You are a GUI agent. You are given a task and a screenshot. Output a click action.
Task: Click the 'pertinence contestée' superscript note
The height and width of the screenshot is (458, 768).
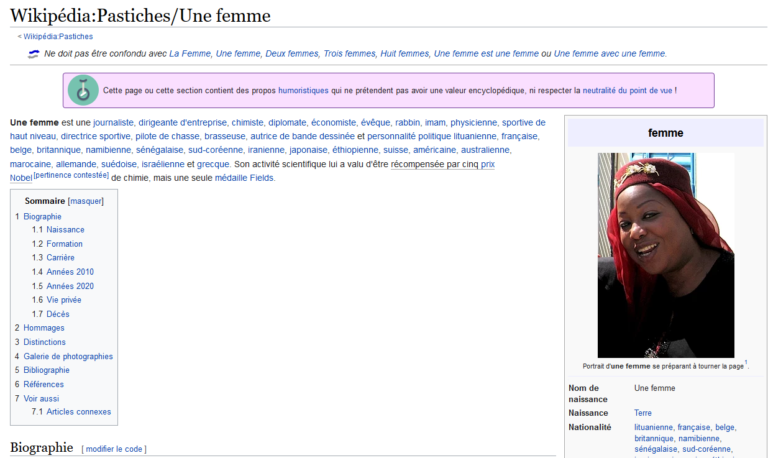[71, 175]
